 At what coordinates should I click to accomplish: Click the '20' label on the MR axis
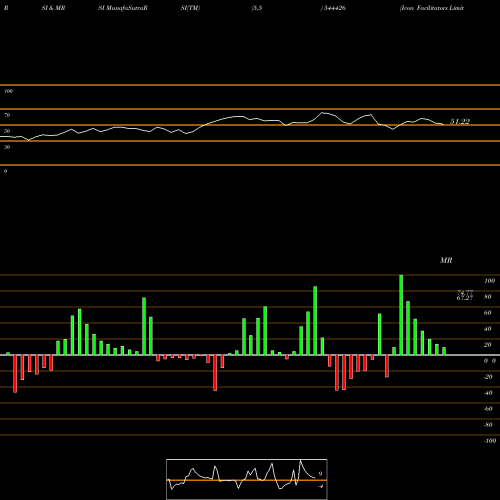pos(488,345)
